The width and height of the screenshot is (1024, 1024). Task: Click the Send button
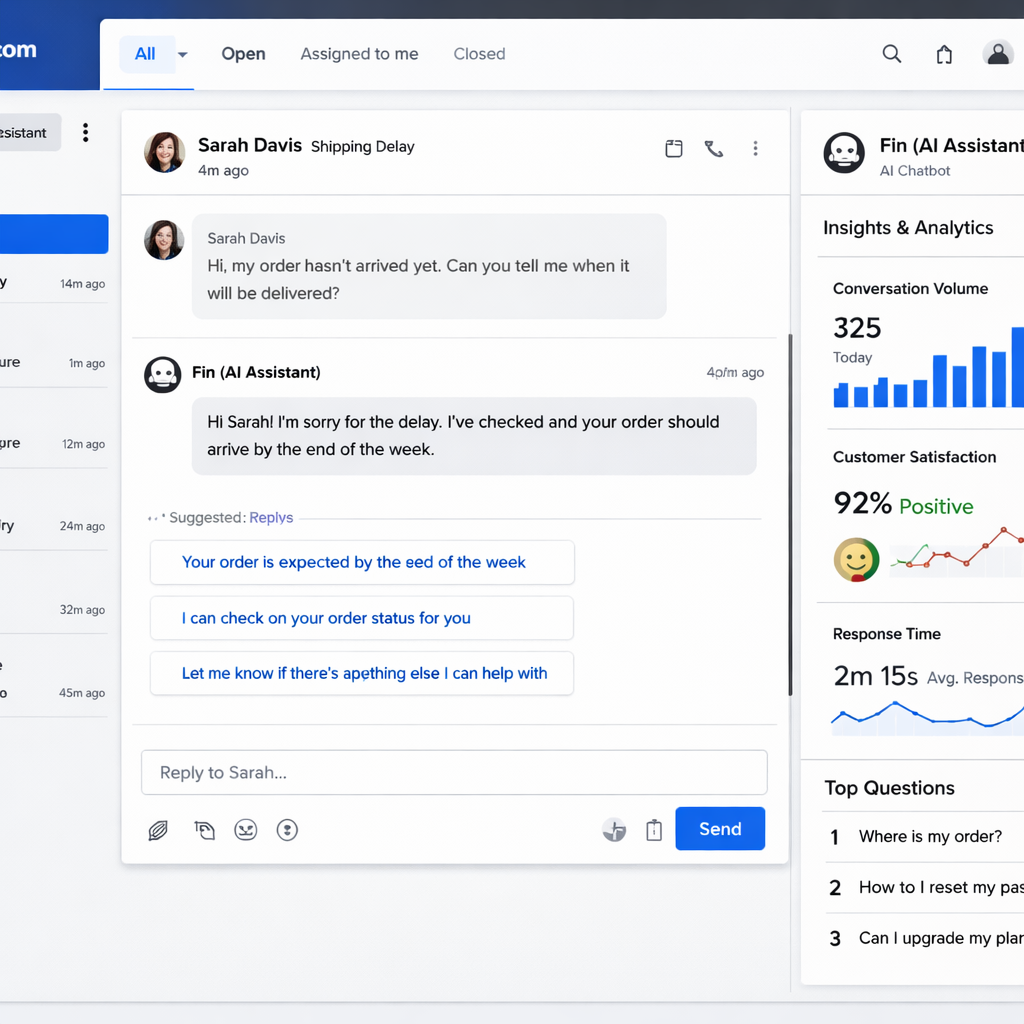[x=719, y=828]
